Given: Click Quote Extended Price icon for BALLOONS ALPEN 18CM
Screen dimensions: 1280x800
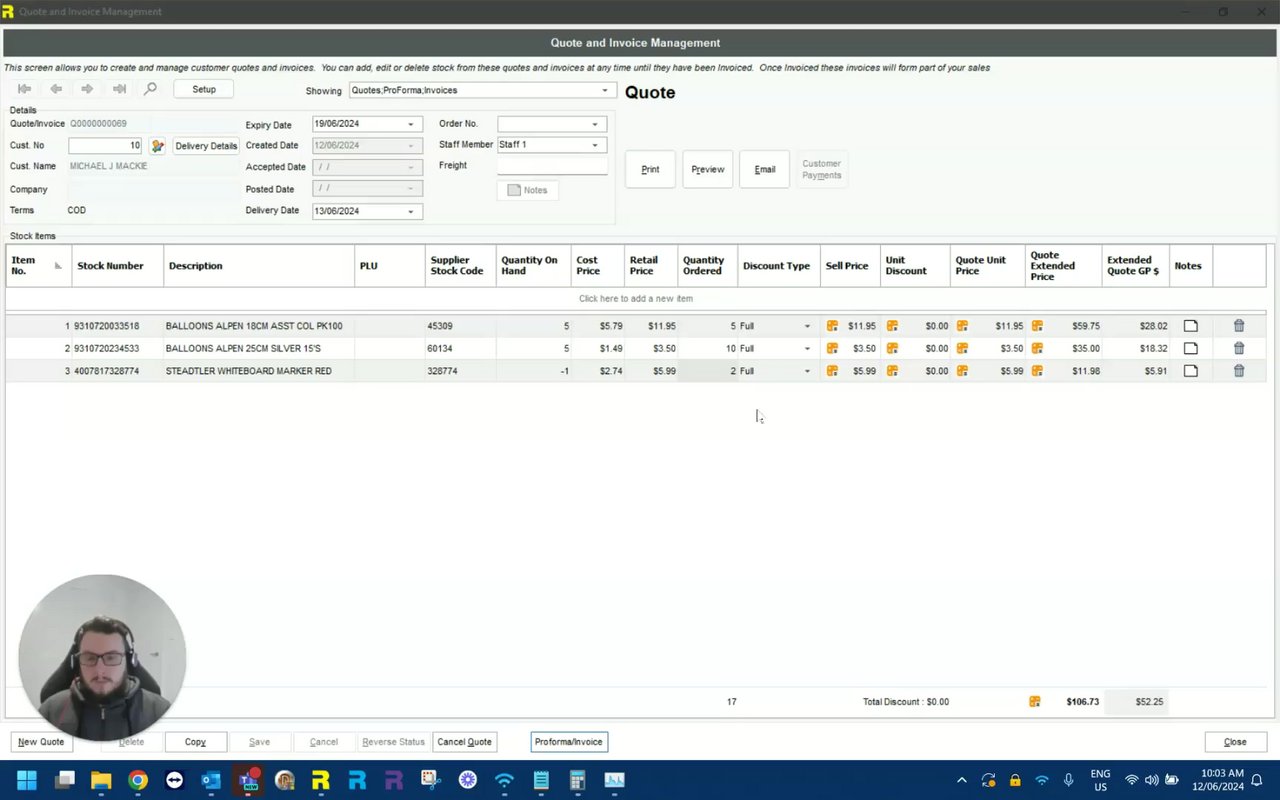Looking at the screenshot, I should click(x=1037, y=326).
